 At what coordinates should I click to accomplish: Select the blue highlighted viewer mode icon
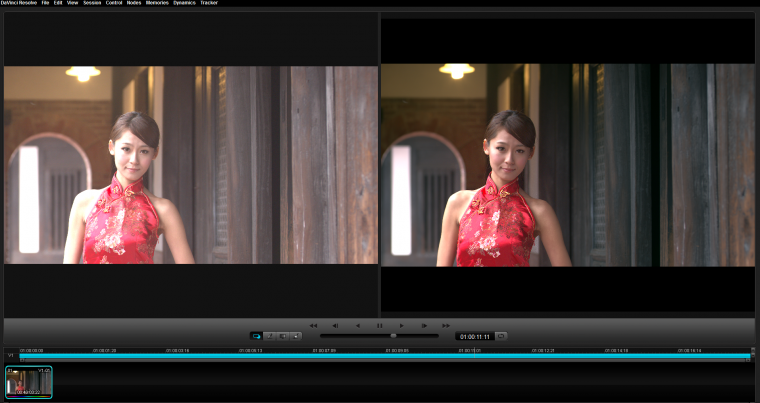pos(256,336)
